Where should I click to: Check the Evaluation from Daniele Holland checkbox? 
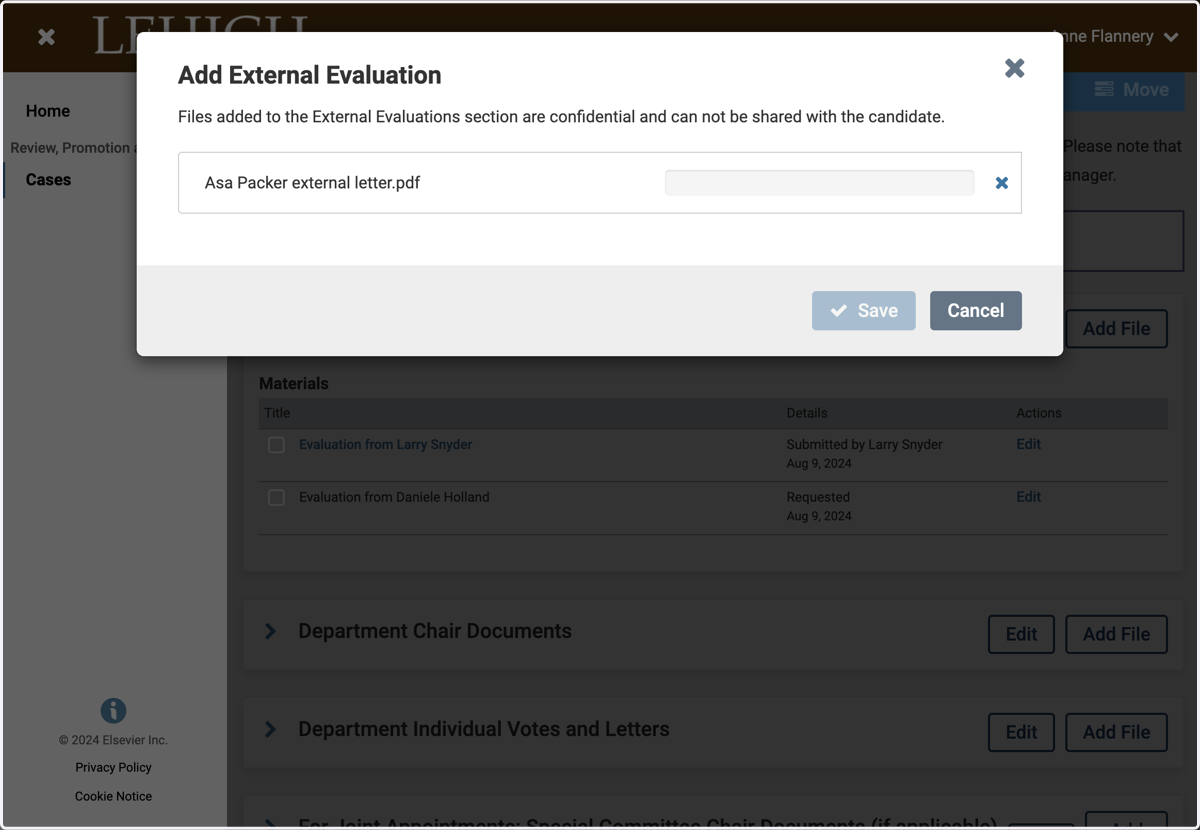pos(276,497)
